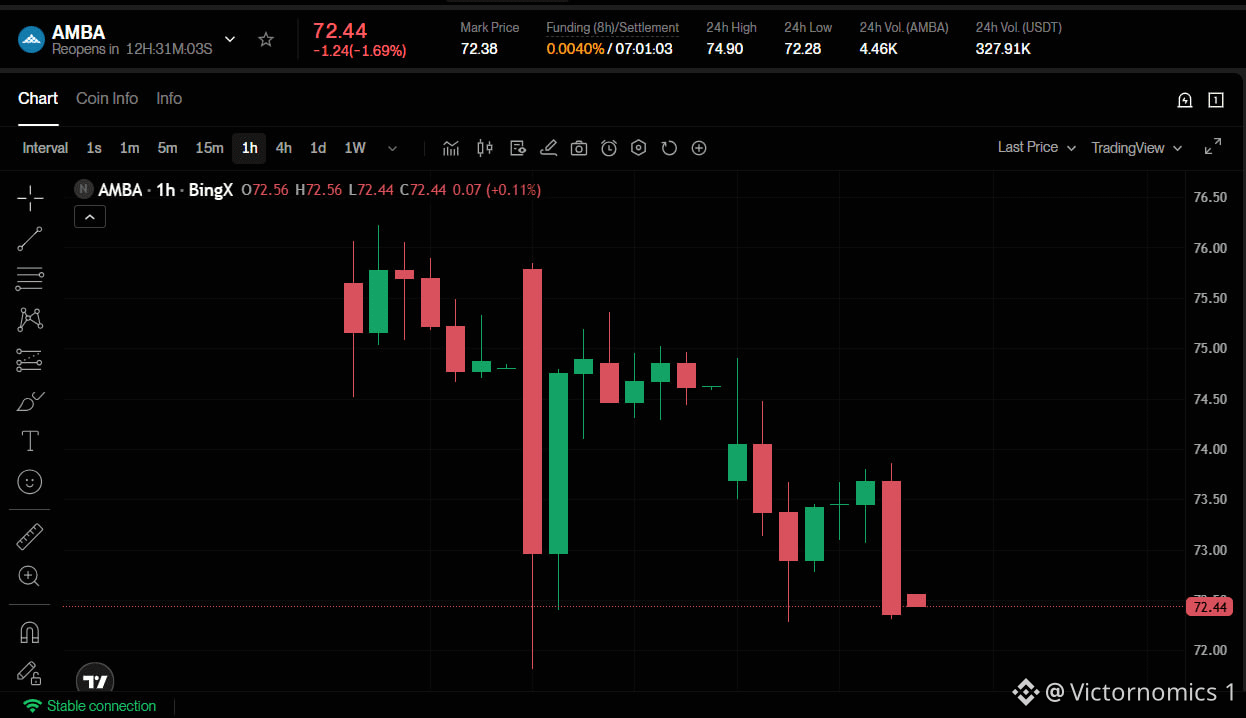This screenshot has width=1246, height=718.
Task: Open the Info tab
Action: click(x=169, y=98)
